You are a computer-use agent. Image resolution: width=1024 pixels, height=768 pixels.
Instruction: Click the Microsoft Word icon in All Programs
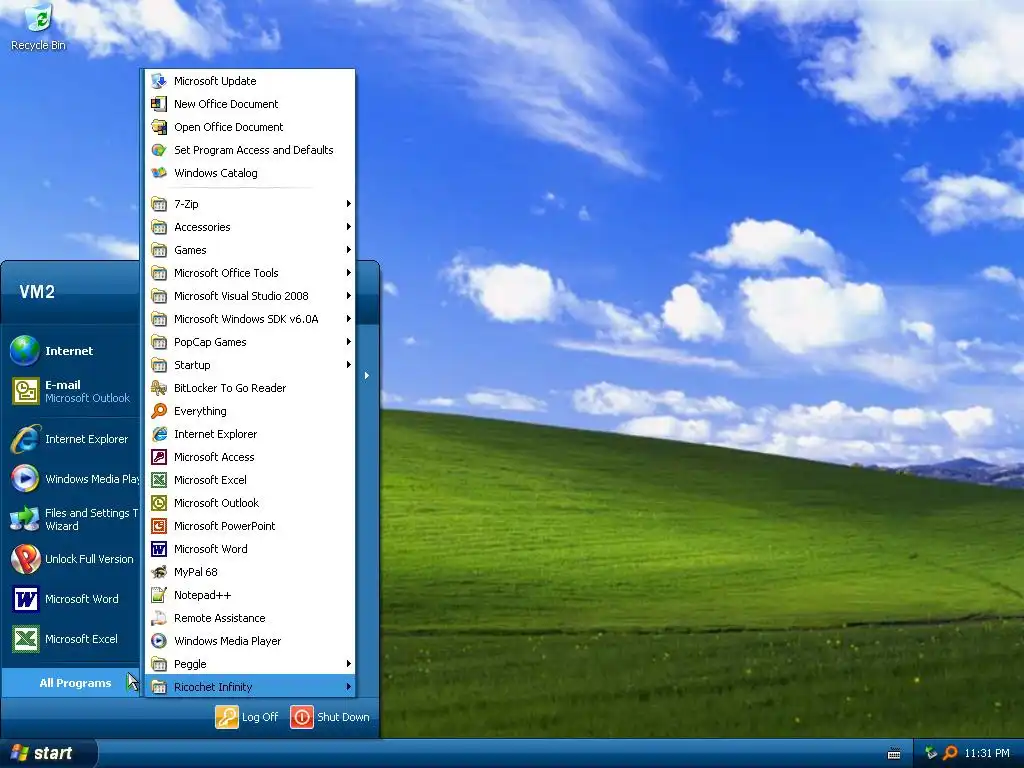tap(159, 549)
